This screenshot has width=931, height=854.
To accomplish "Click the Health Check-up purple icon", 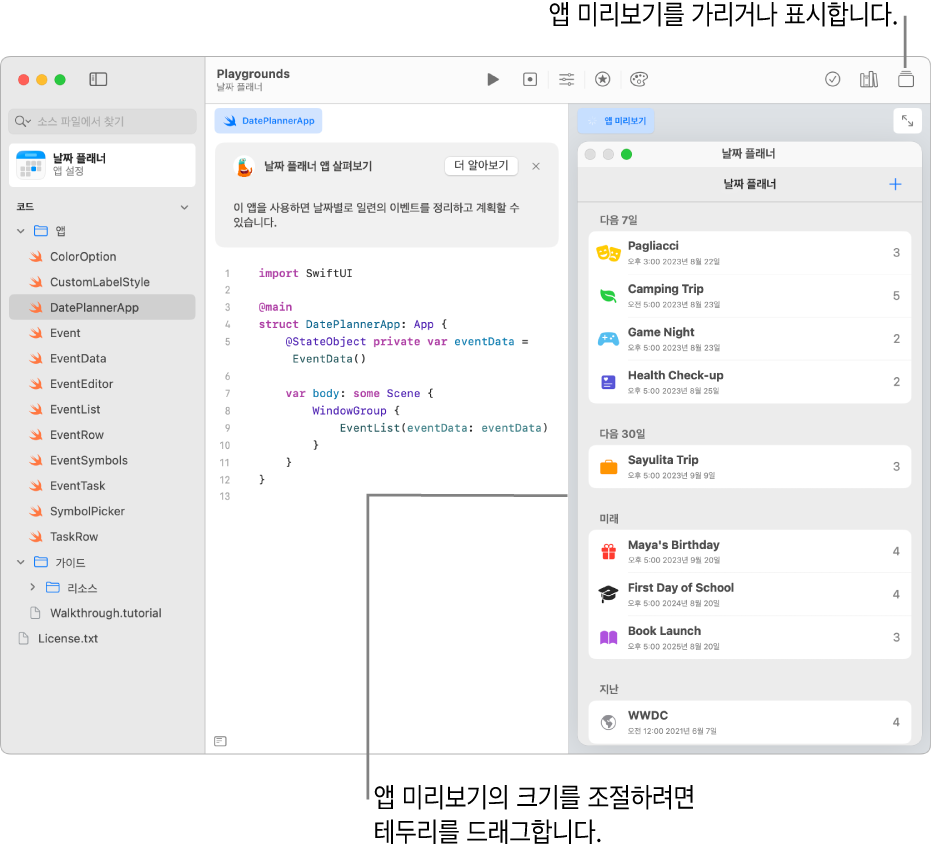I will 609,382.
